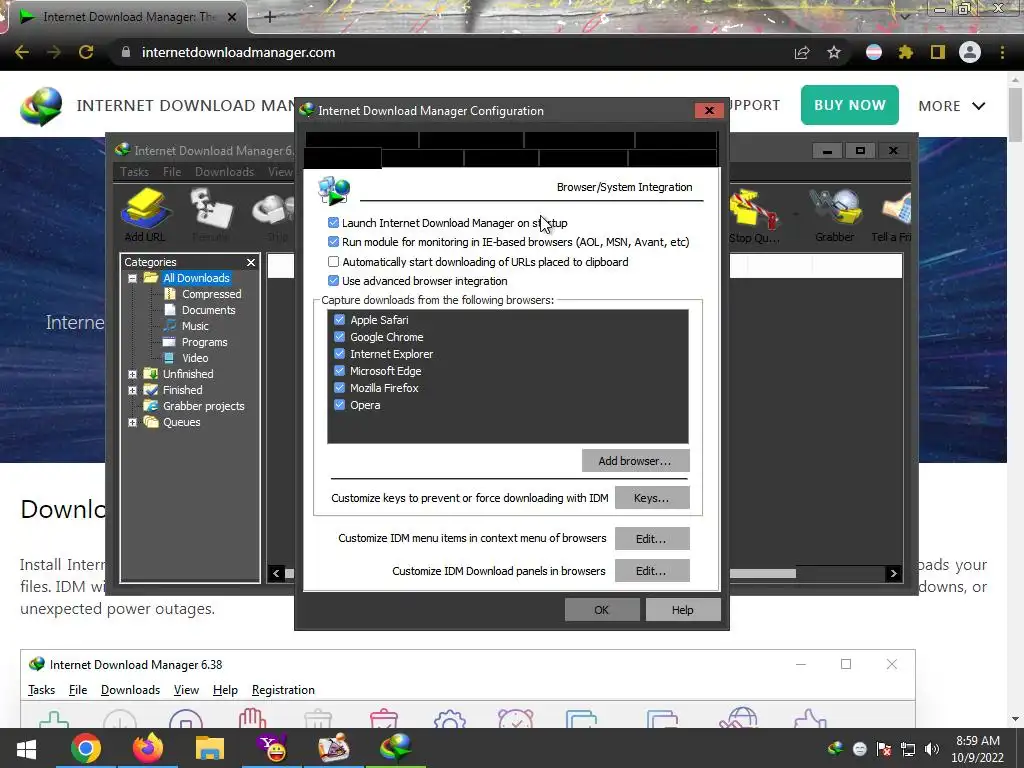Bookmark this page with the star icon
1024x768 pixels.
(x=834, y=52)
